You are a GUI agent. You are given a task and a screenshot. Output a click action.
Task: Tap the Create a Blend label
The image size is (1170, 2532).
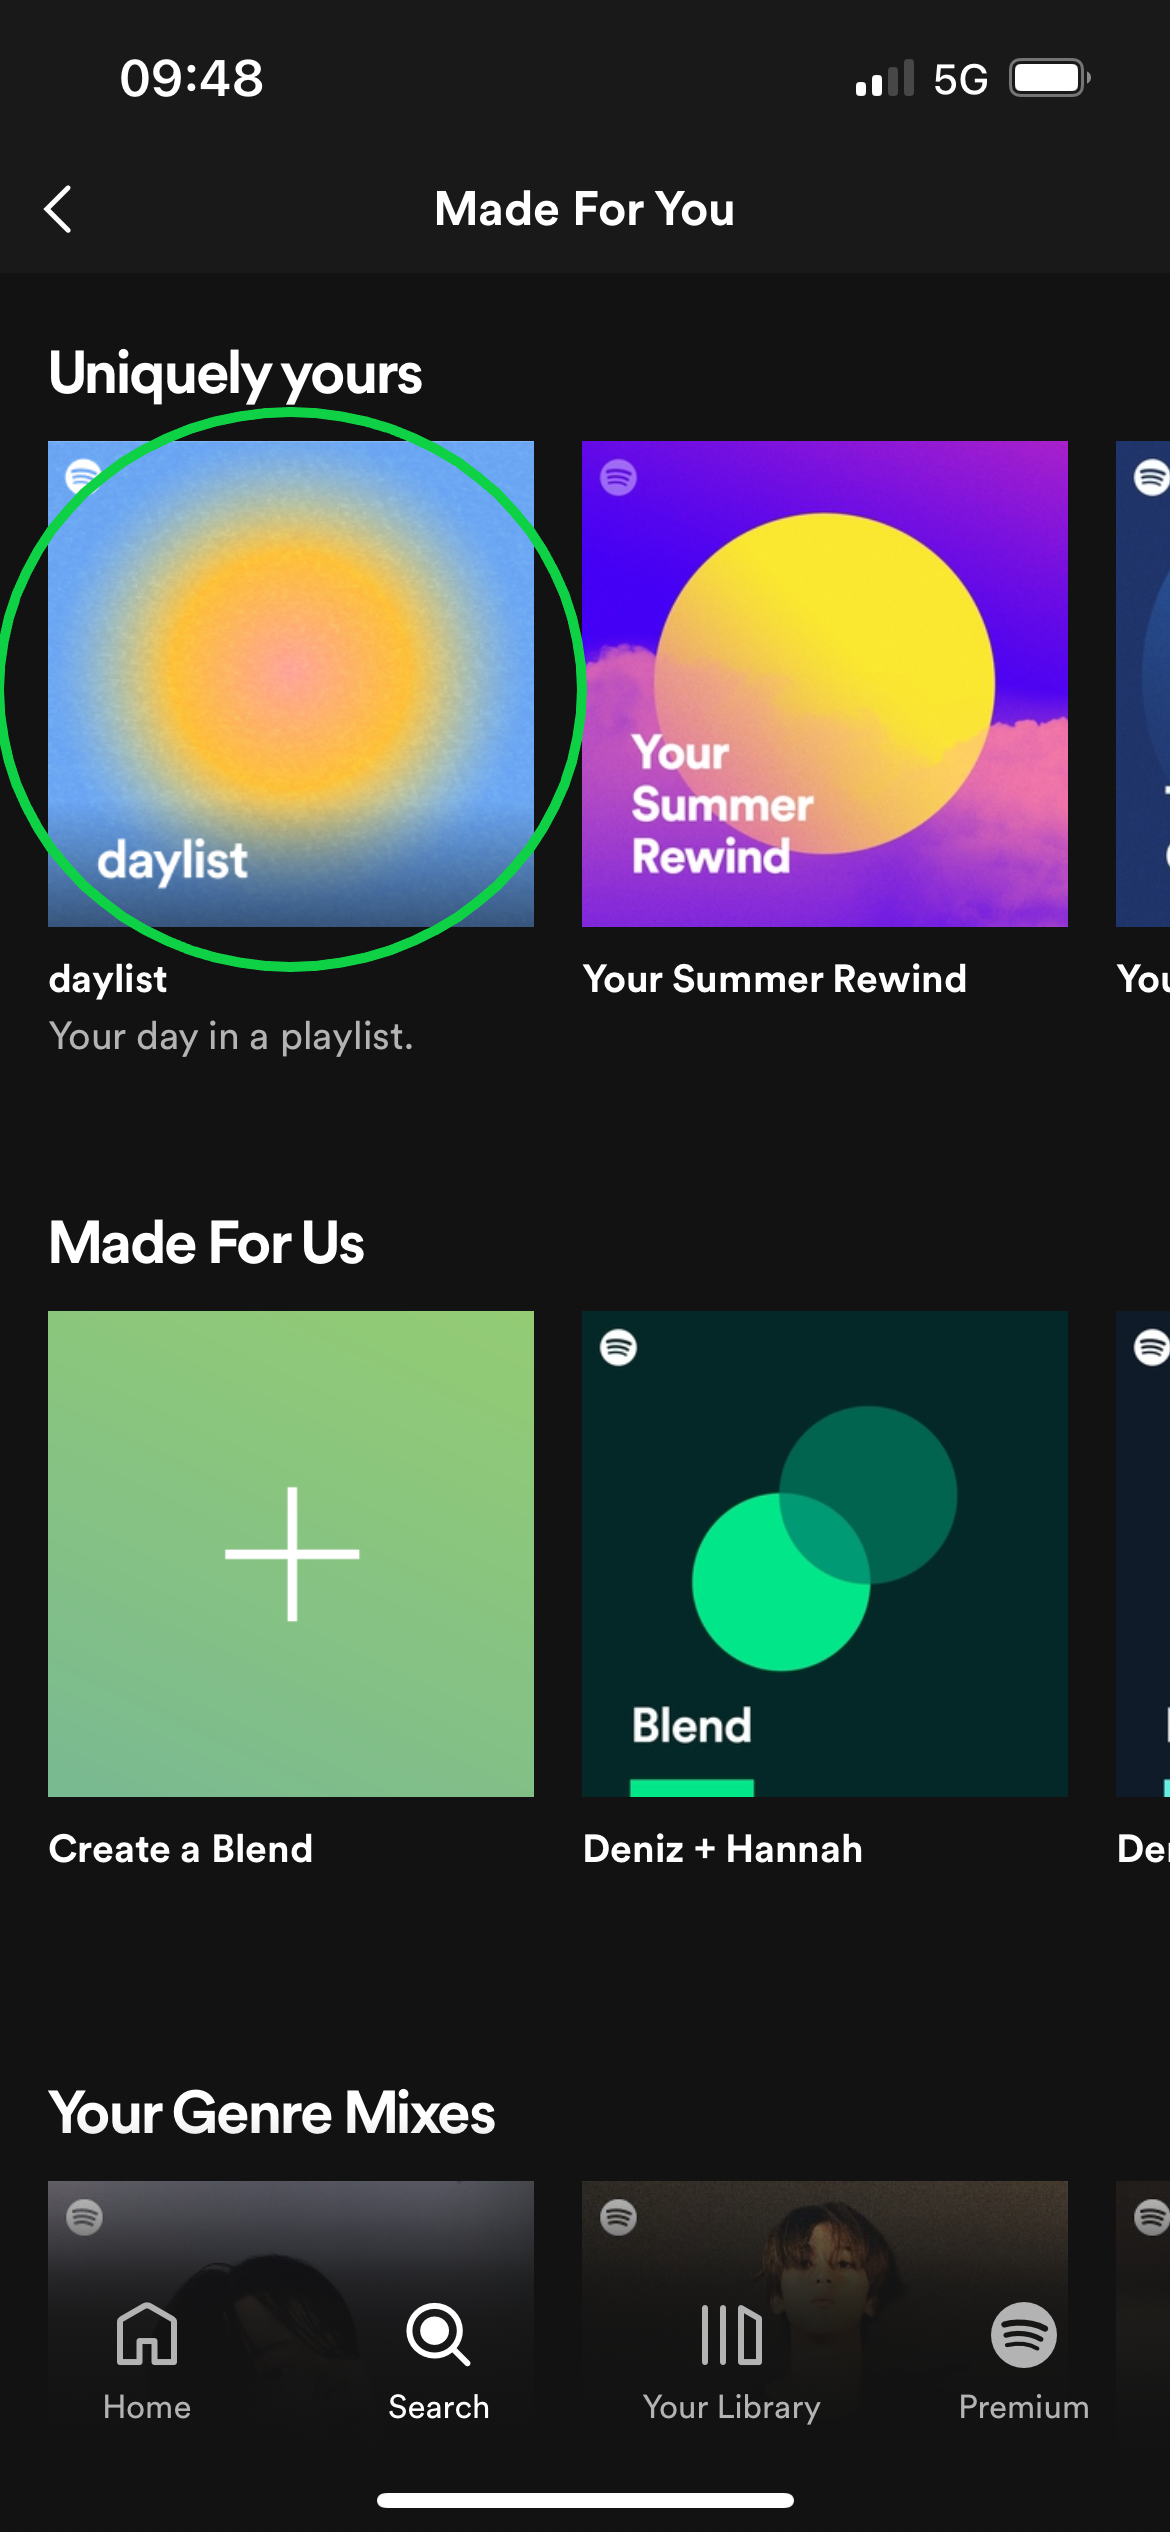(181, 1849)
